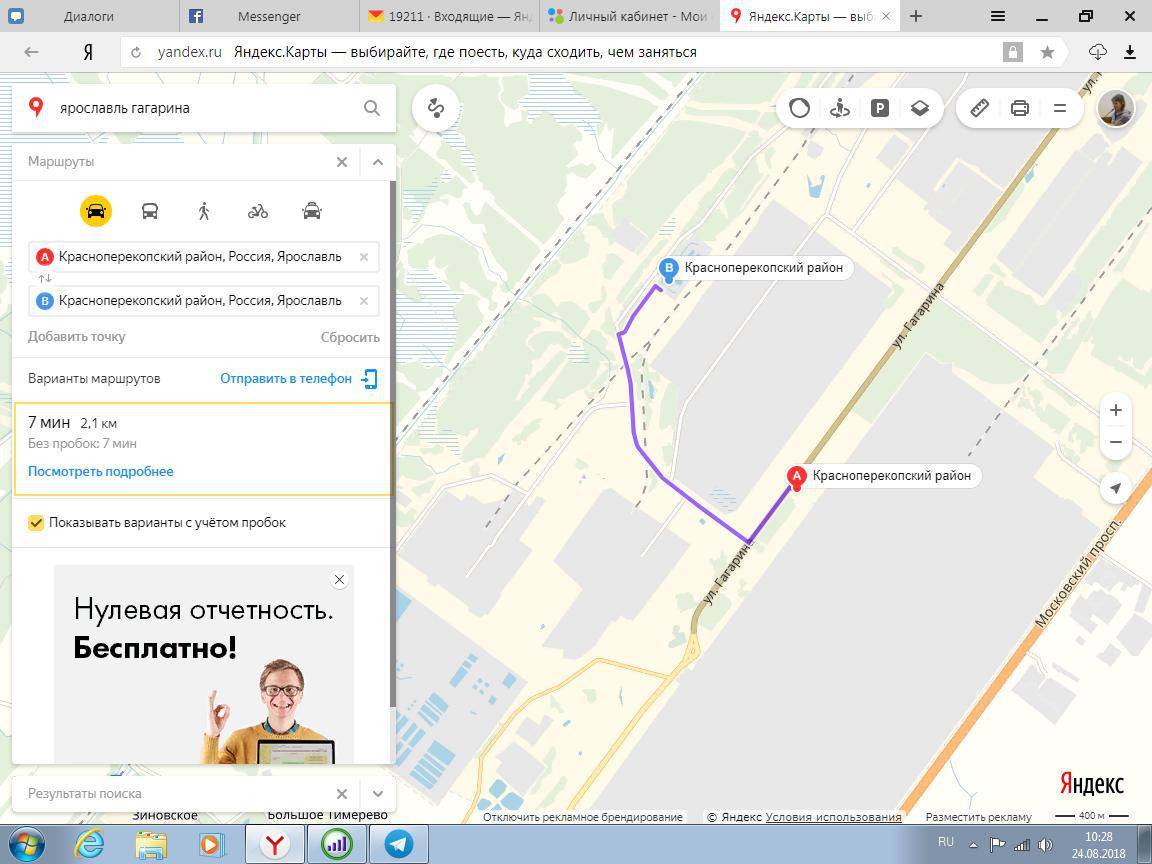
Task: Toggle the street panoramas icon
Action: tap(840, 109)
